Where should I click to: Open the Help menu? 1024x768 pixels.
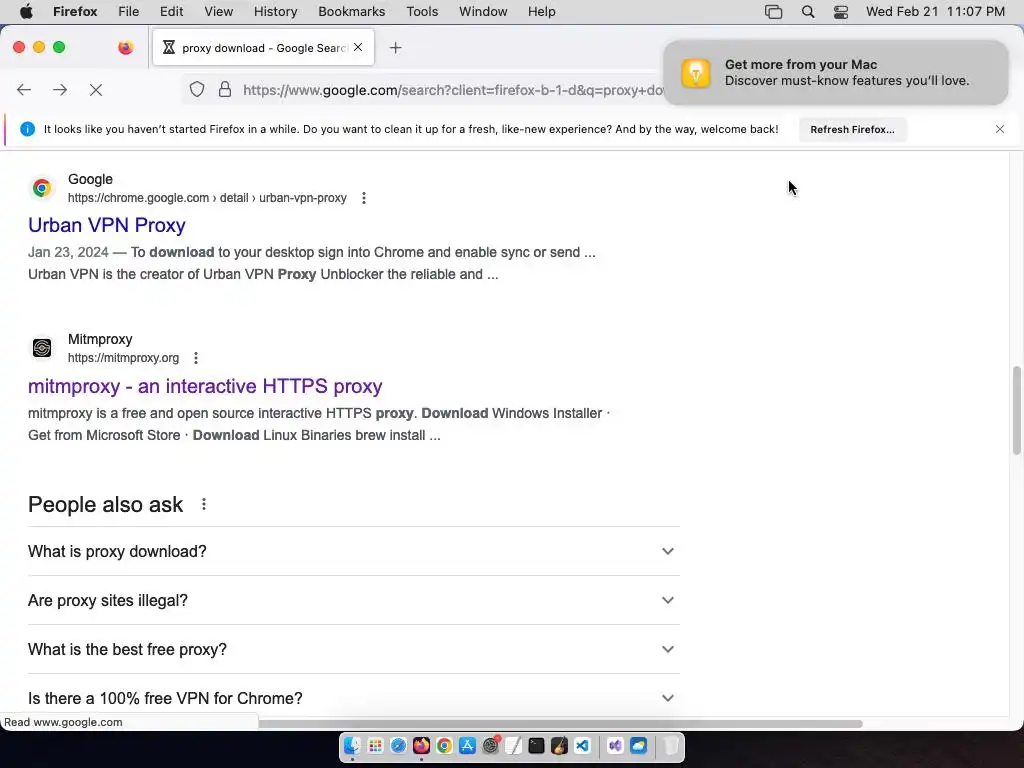coord(541,11)
